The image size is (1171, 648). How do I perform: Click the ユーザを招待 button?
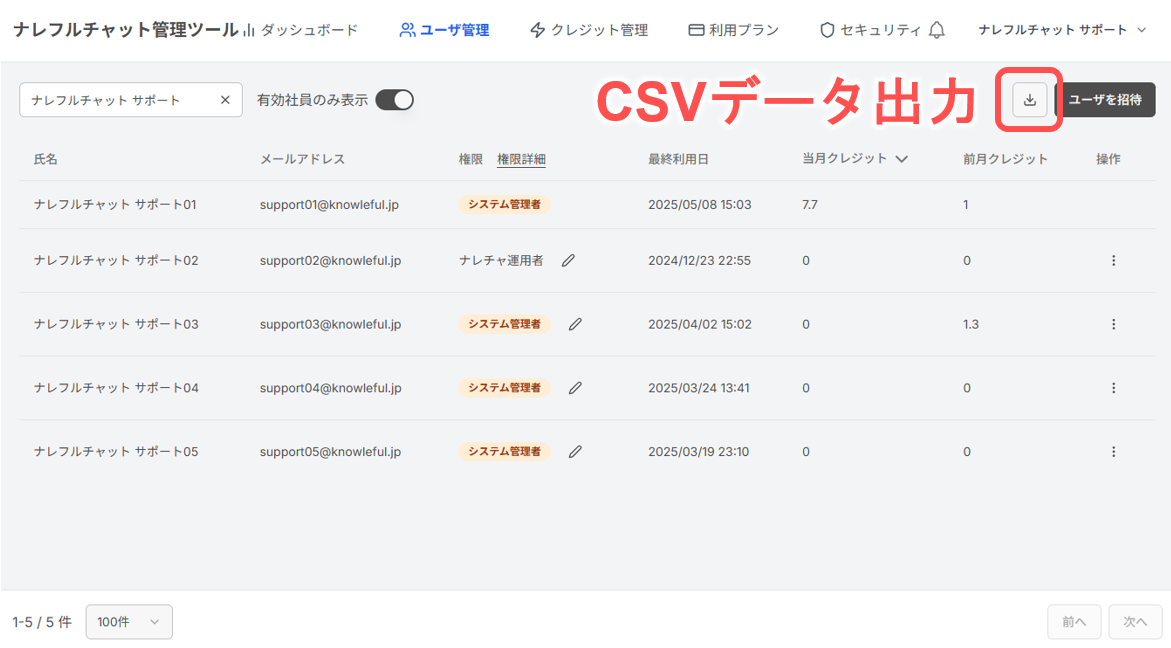1110,99
